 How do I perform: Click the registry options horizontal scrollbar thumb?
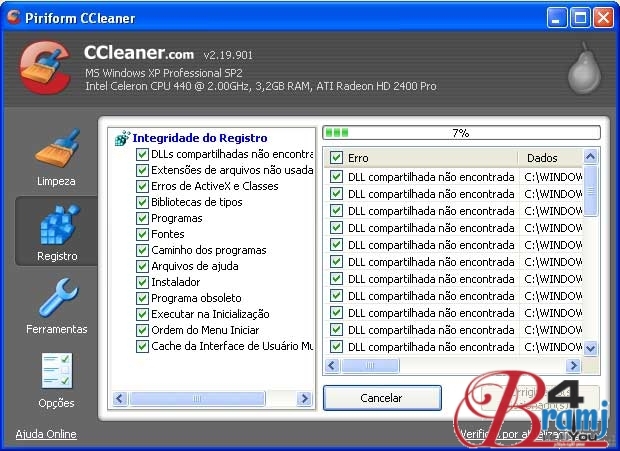[197, 398]
